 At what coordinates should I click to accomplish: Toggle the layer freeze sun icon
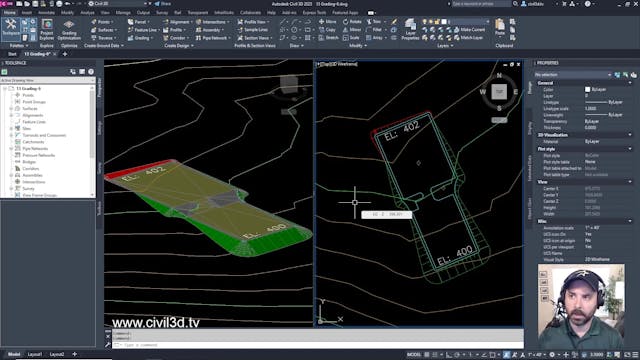[x=431, y=22]
